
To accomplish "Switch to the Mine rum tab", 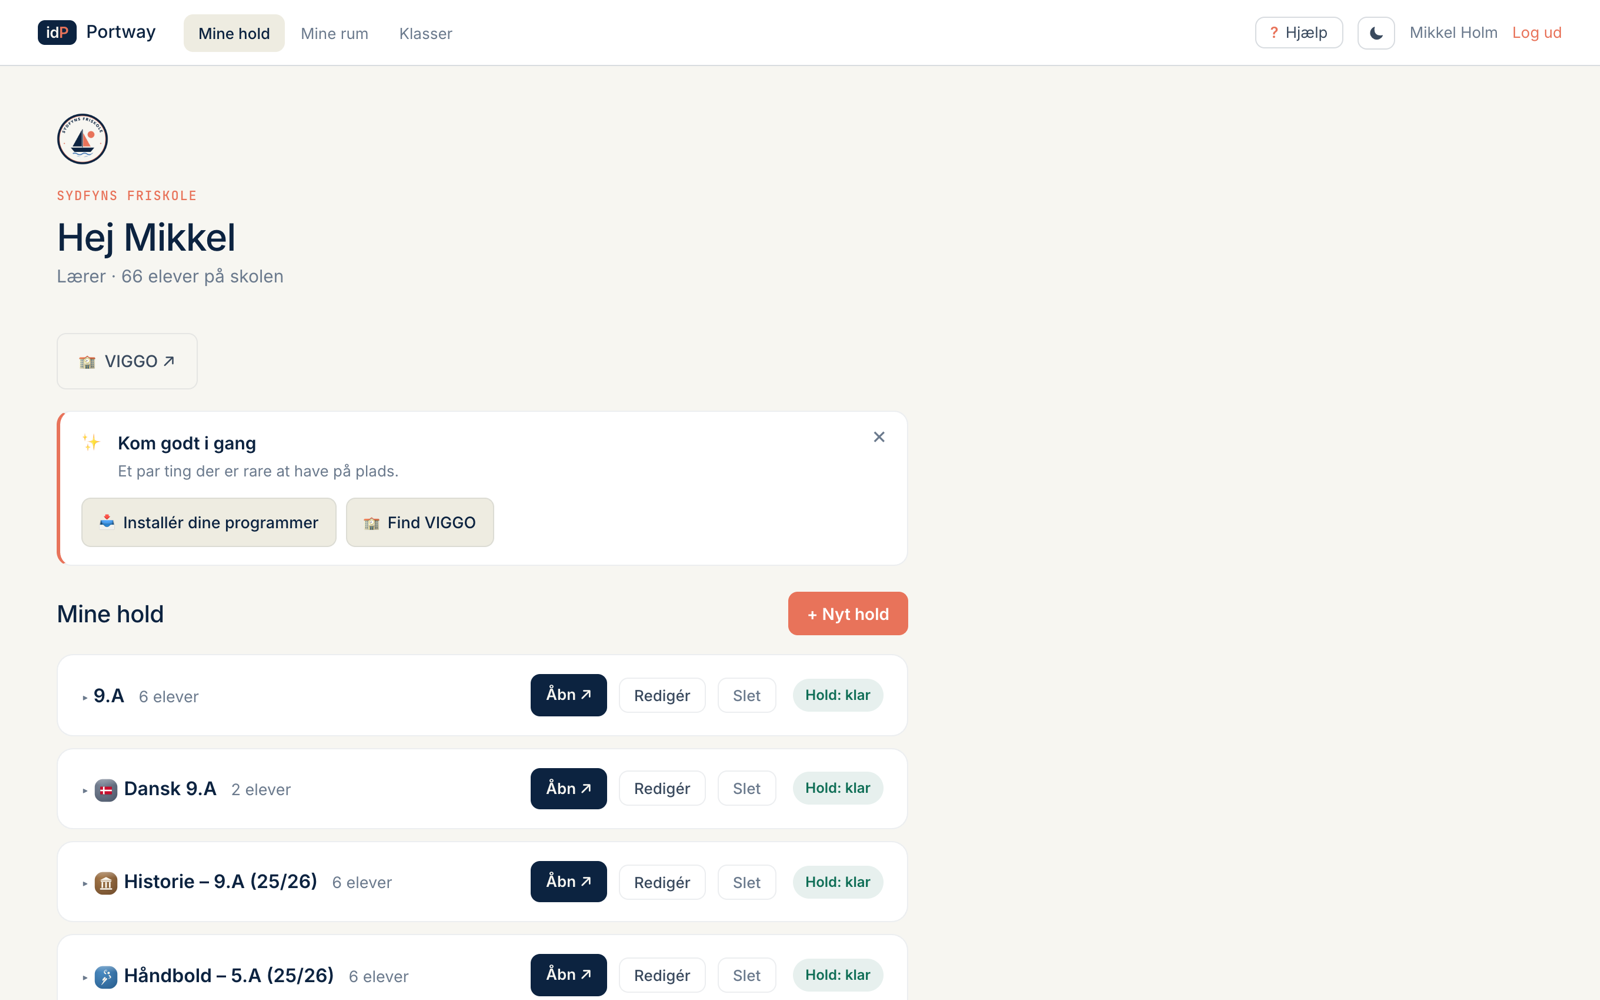I will (x=334, y=33).
